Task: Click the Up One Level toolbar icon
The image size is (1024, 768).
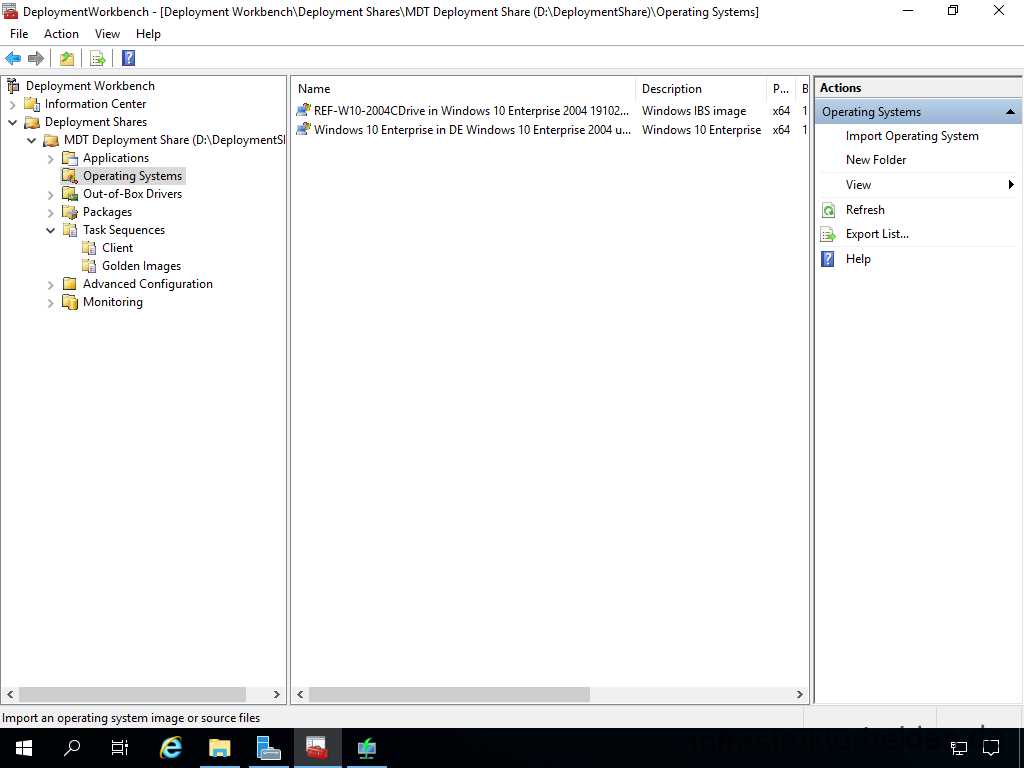Action: coord(67,59)
